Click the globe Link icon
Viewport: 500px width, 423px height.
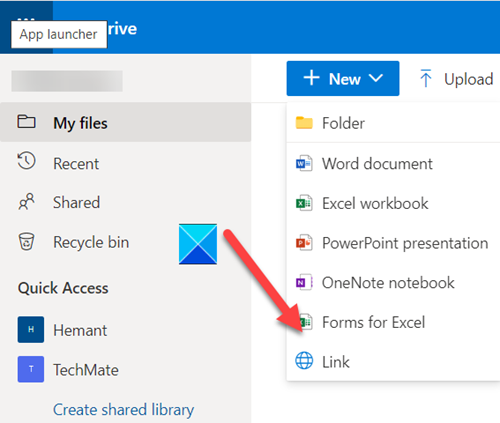(304, 361)
